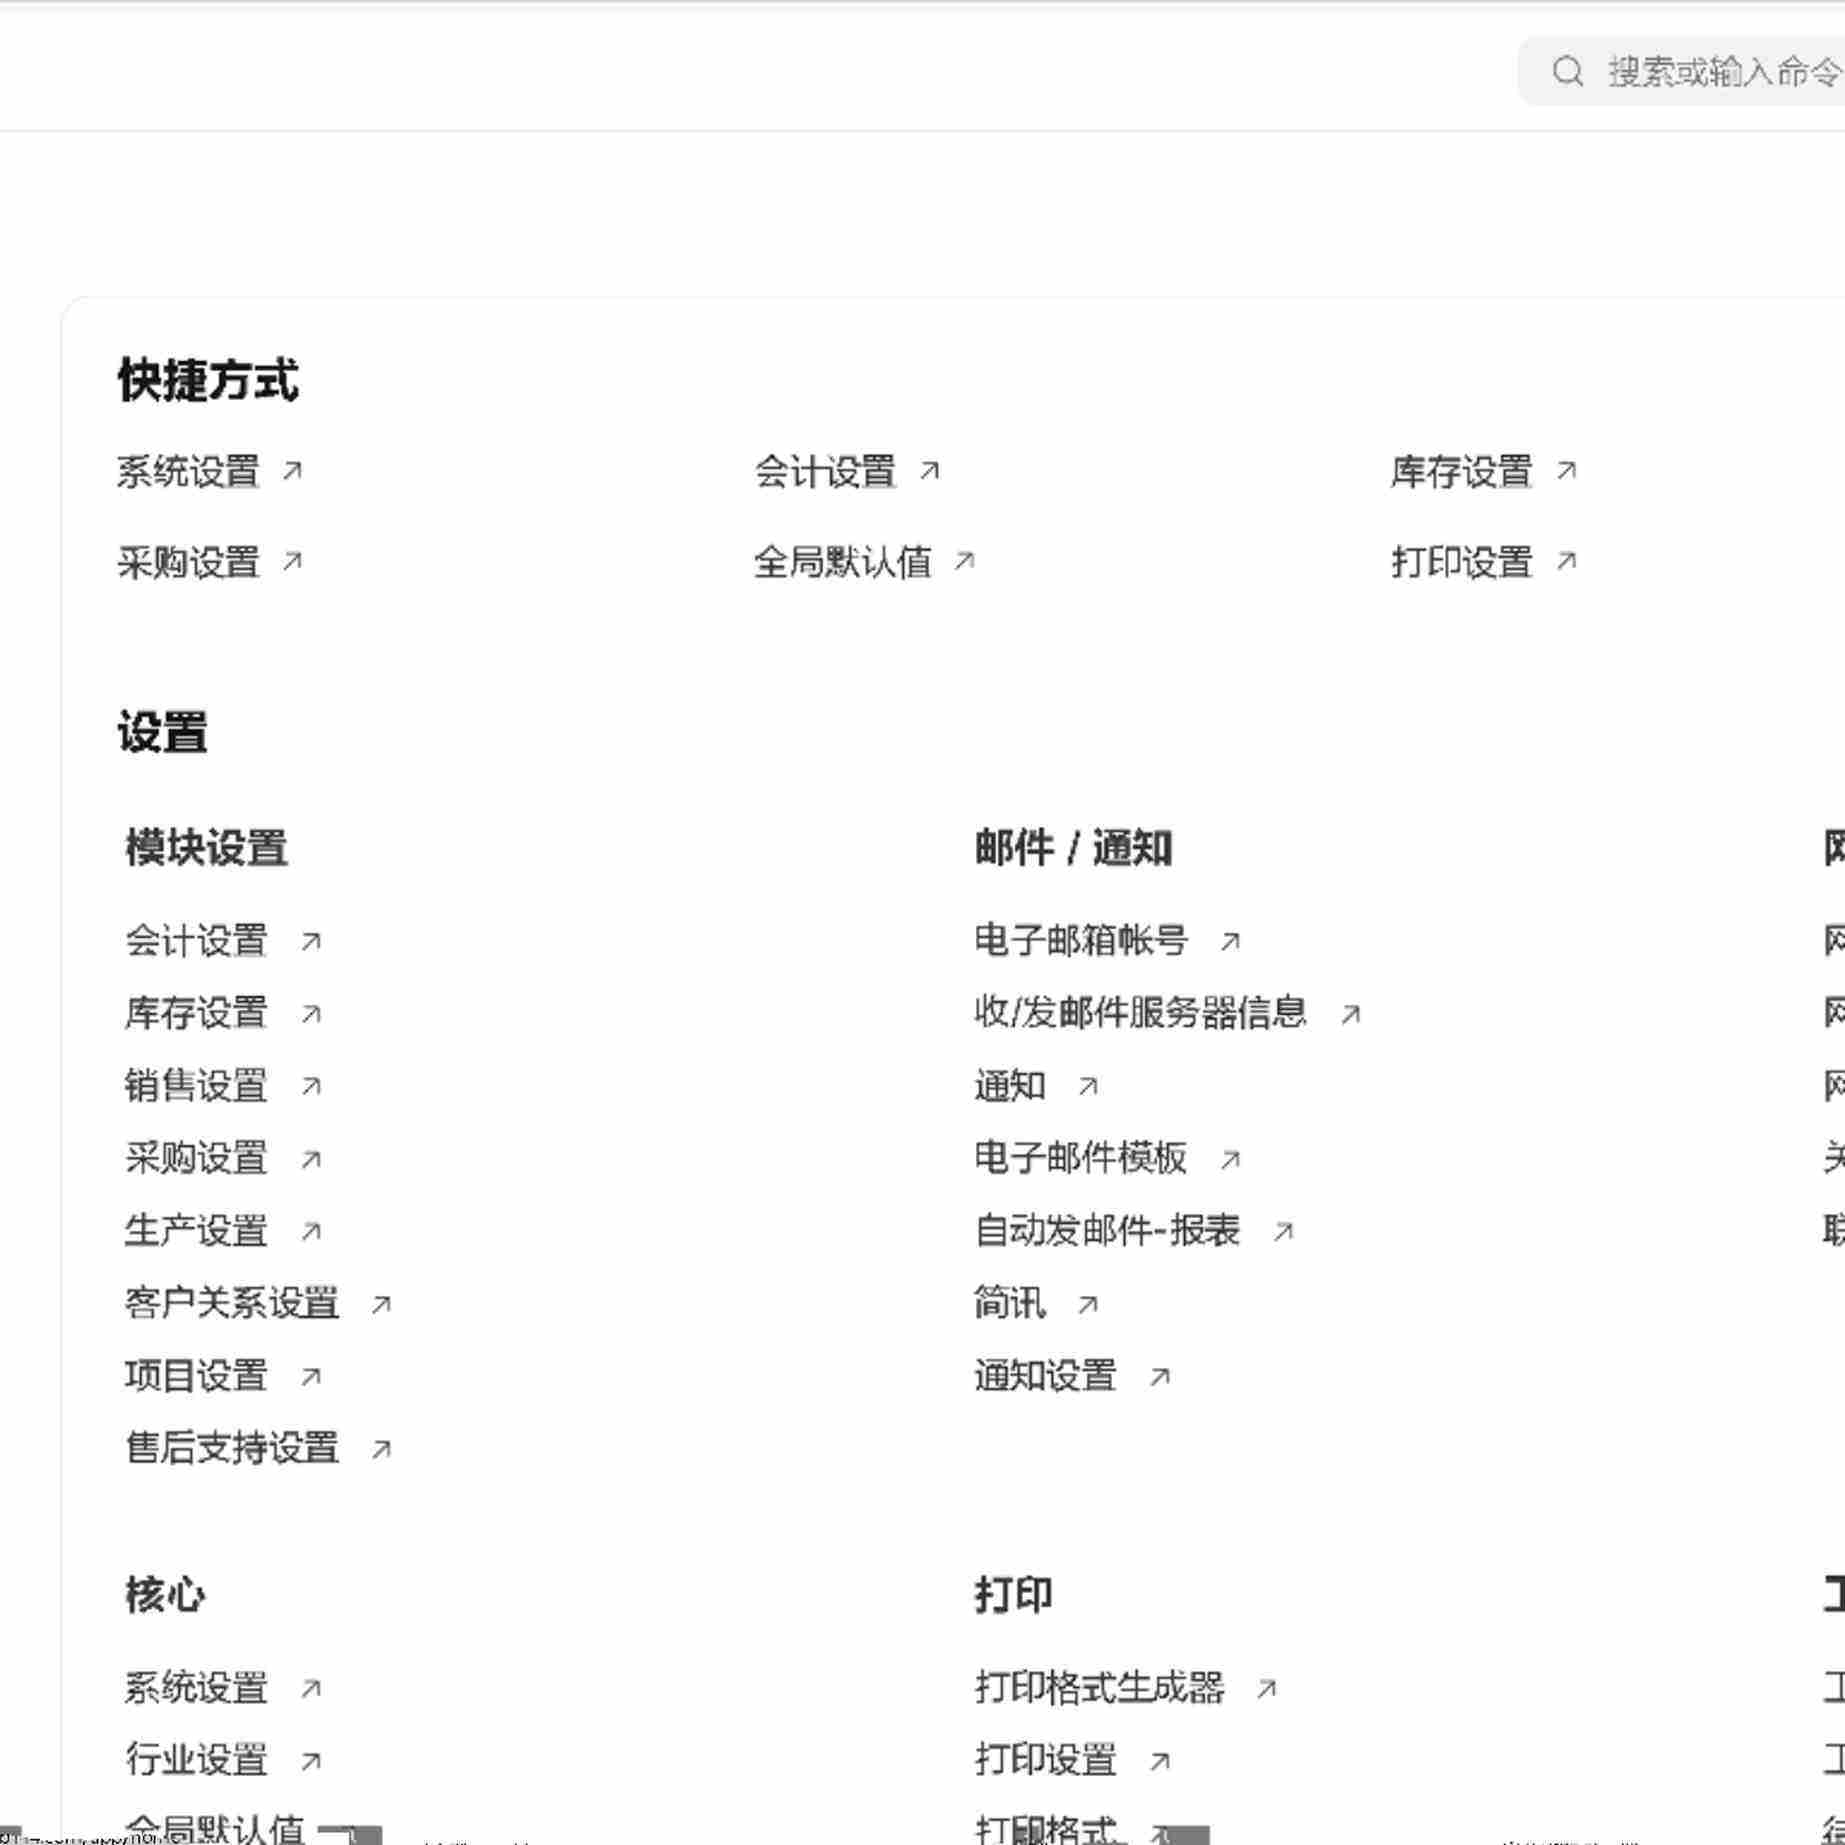
Task: Click the search input field at top right
Action: coord(1720,70)
